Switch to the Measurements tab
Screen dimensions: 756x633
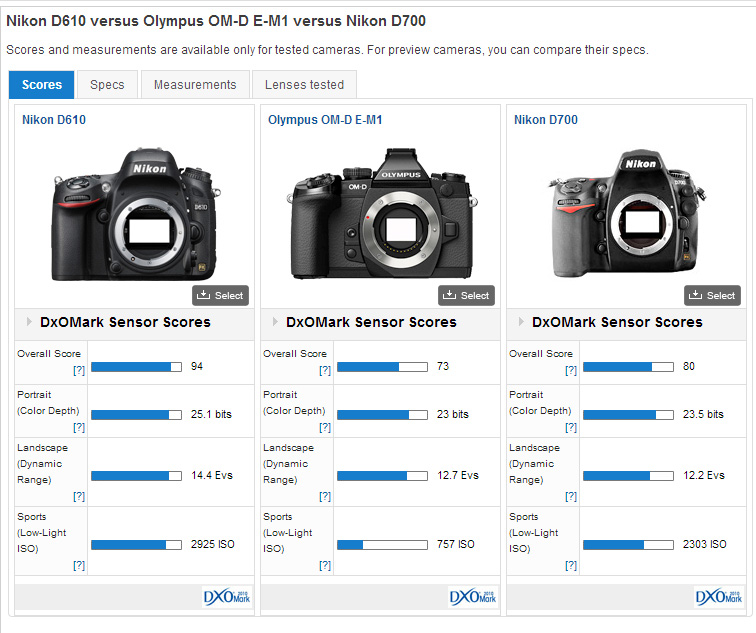(x=195, y=85)
